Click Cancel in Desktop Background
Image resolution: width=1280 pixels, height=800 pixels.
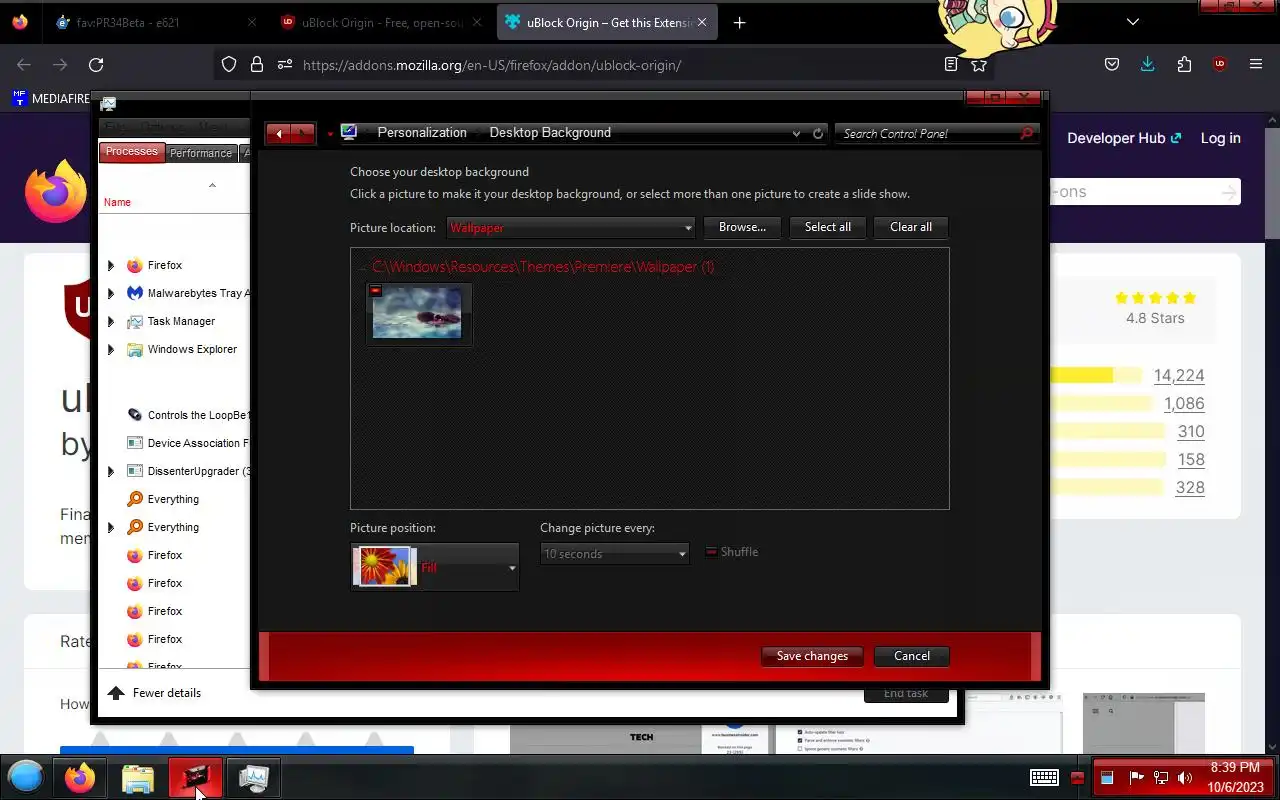pos(912,656)
